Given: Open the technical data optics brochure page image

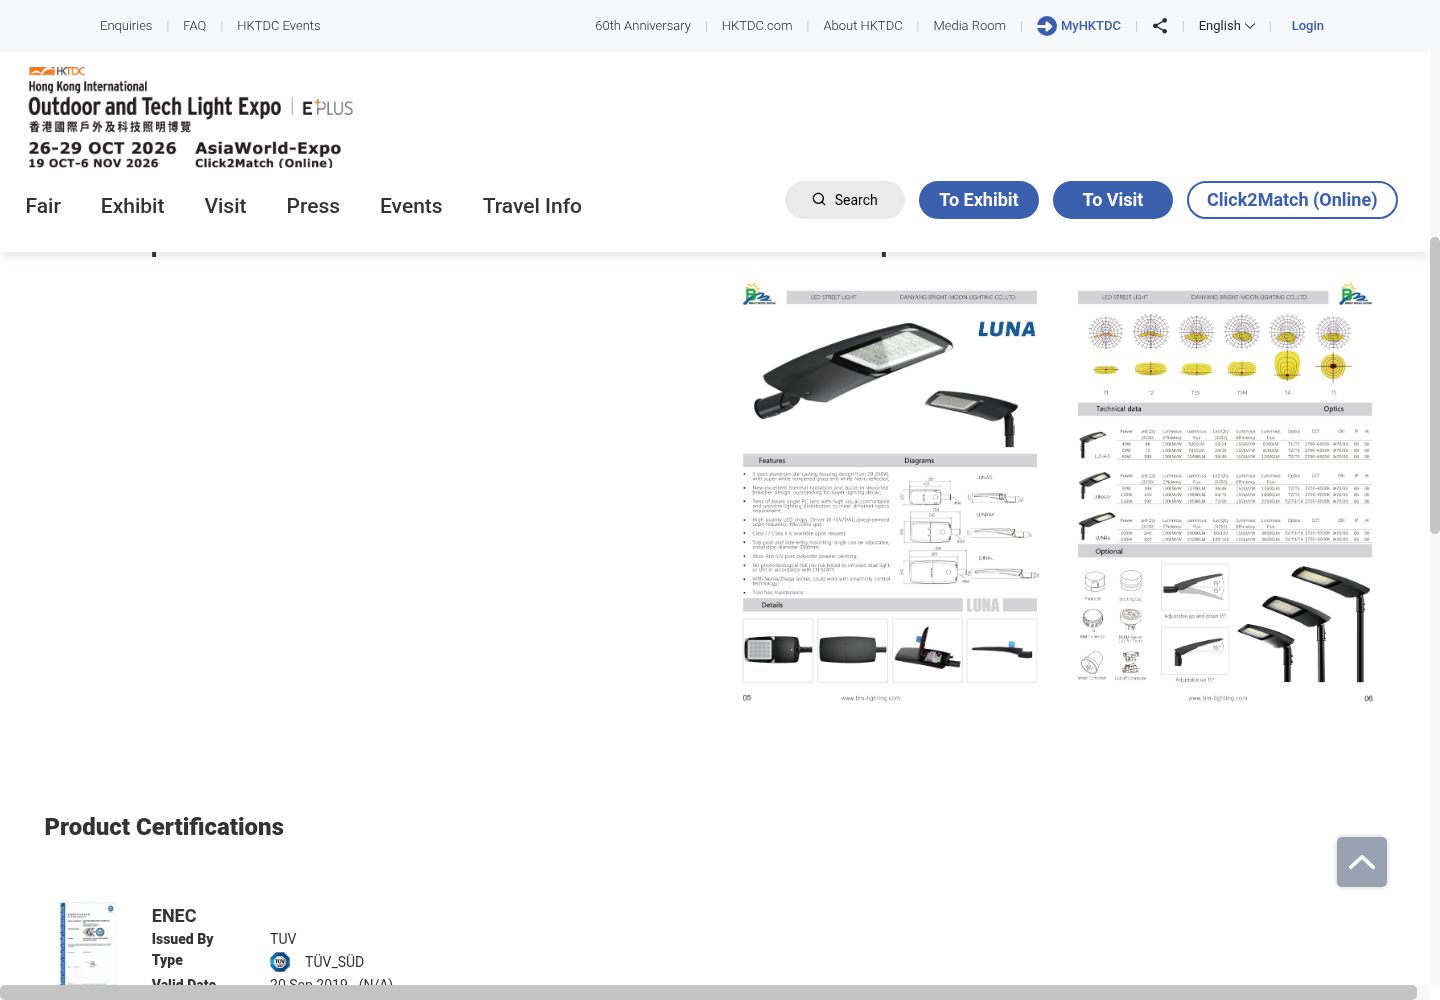Looking at the screenshot, I should [x=1225, y=493].
